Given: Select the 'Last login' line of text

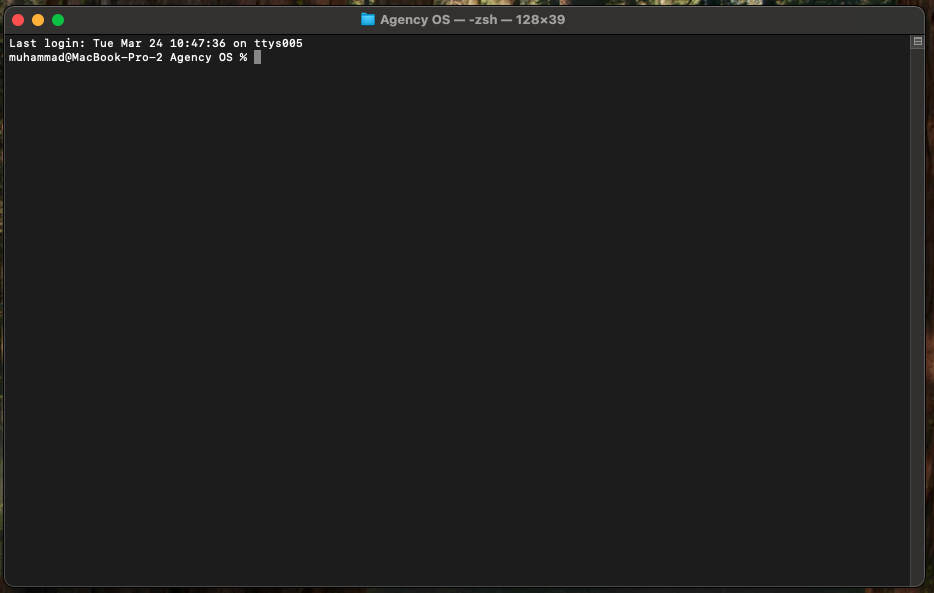Looking at the screenshot, I should click(x=155, y=43).
